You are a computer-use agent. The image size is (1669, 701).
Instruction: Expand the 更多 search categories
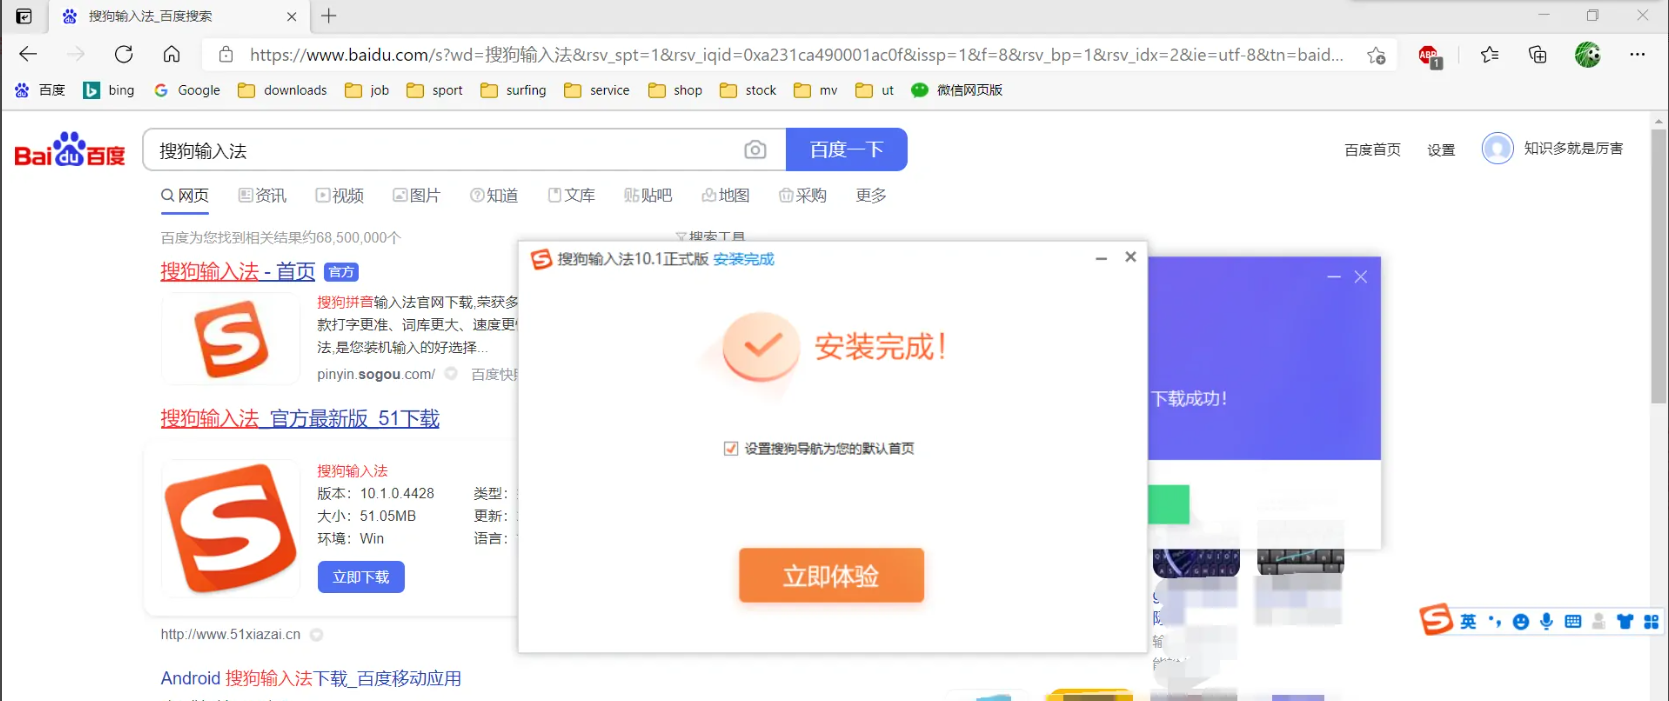click(x=871, y=195)
